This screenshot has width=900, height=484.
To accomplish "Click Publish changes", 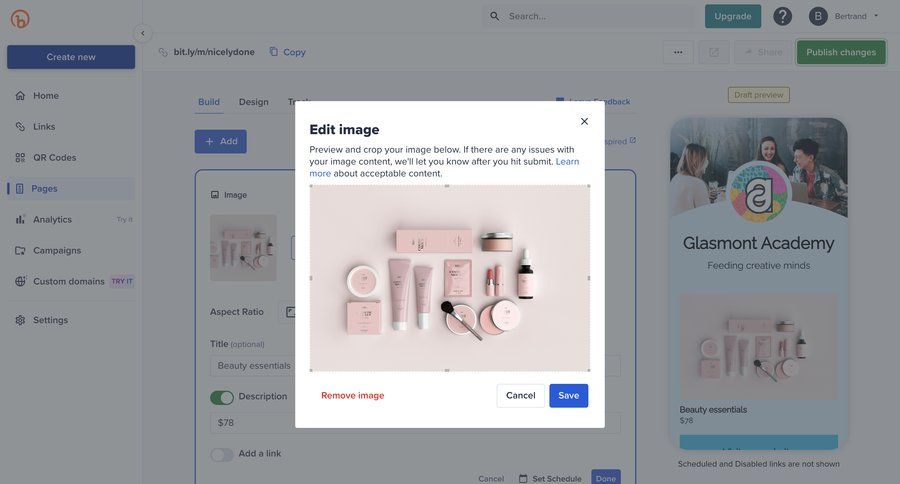I will click(841, 52).
